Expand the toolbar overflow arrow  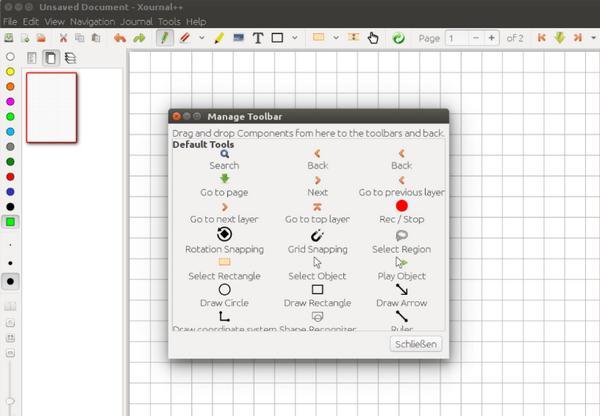593,38
